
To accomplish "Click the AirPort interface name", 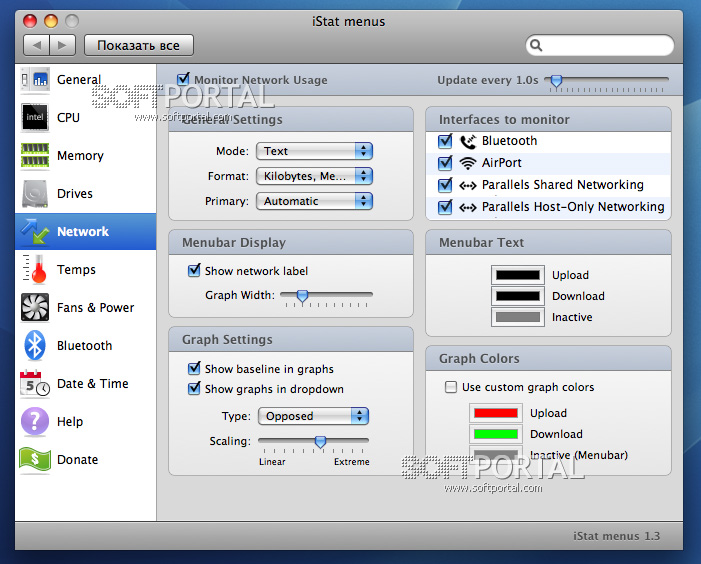I will coord(502,163).
